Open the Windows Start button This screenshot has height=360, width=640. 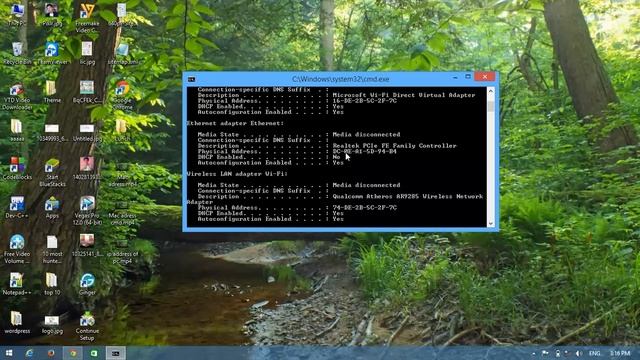pos(9,353)
